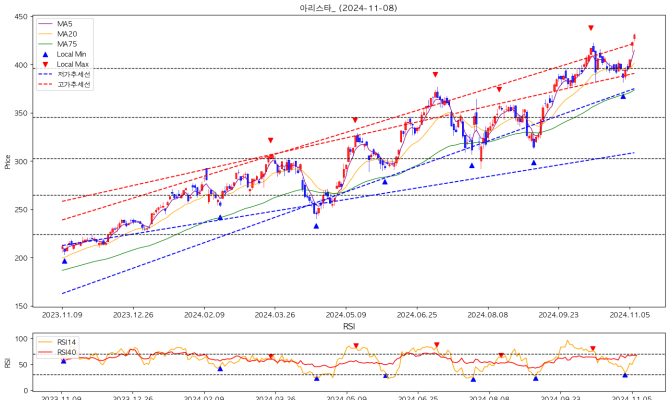Viewport: 670px width, 400px height.
Task: Click the Price y-axis label
Action: (x=8, y=161)
